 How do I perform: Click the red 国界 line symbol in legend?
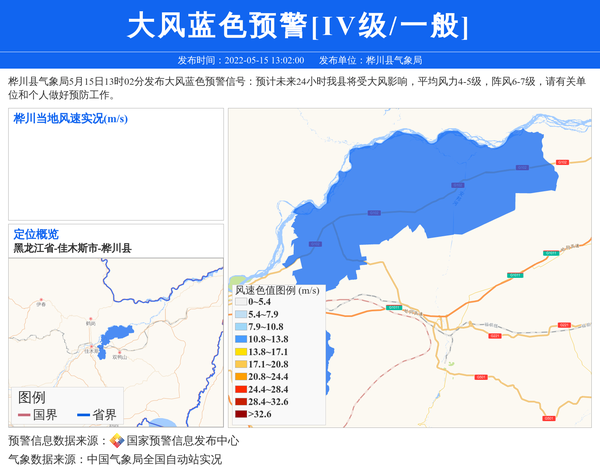pyautogui.click(x=24, y=415)
